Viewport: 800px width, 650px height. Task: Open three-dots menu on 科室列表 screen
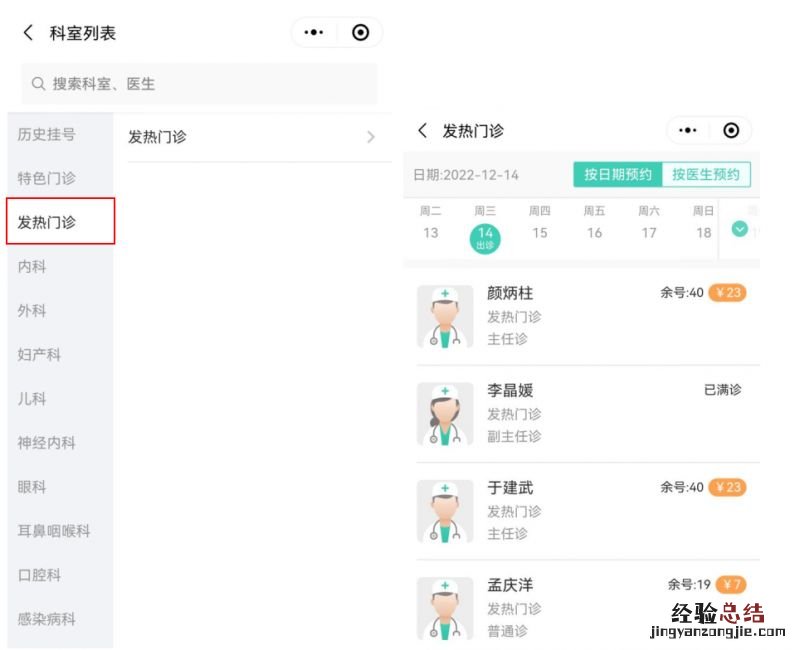[x=314, y=33]
